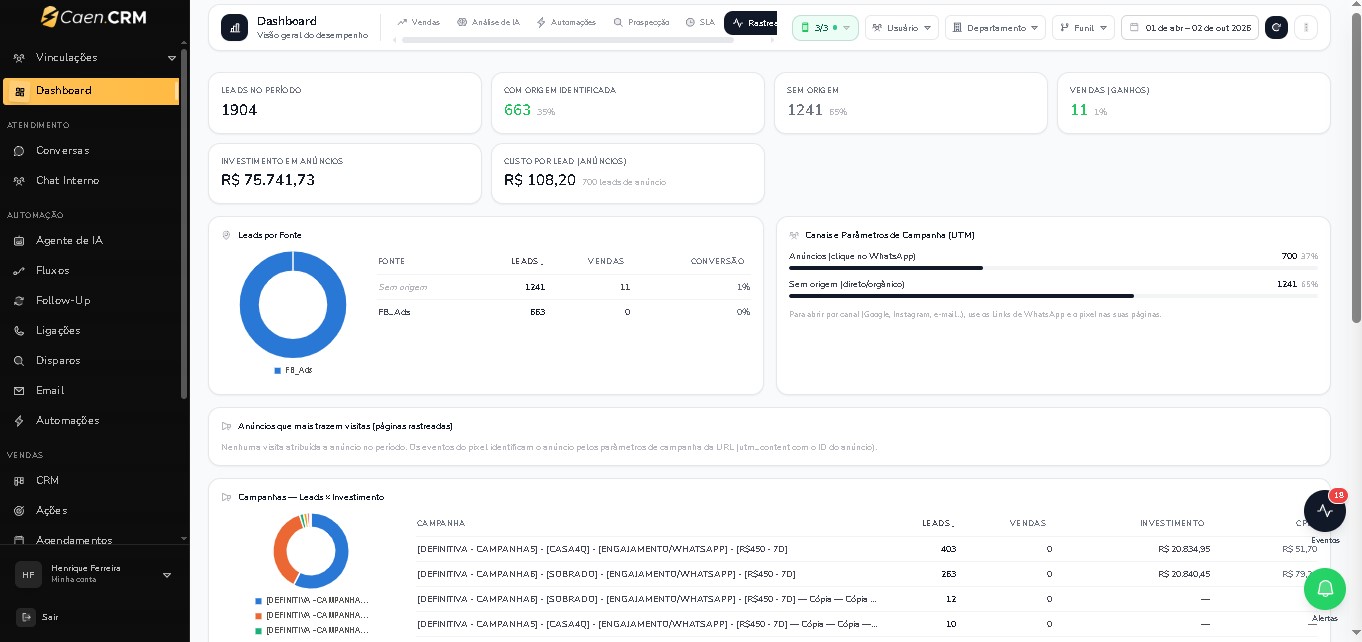This screenshot has height=642, width=1362.
Task: Click the Sair logout label
Action: 50,618
